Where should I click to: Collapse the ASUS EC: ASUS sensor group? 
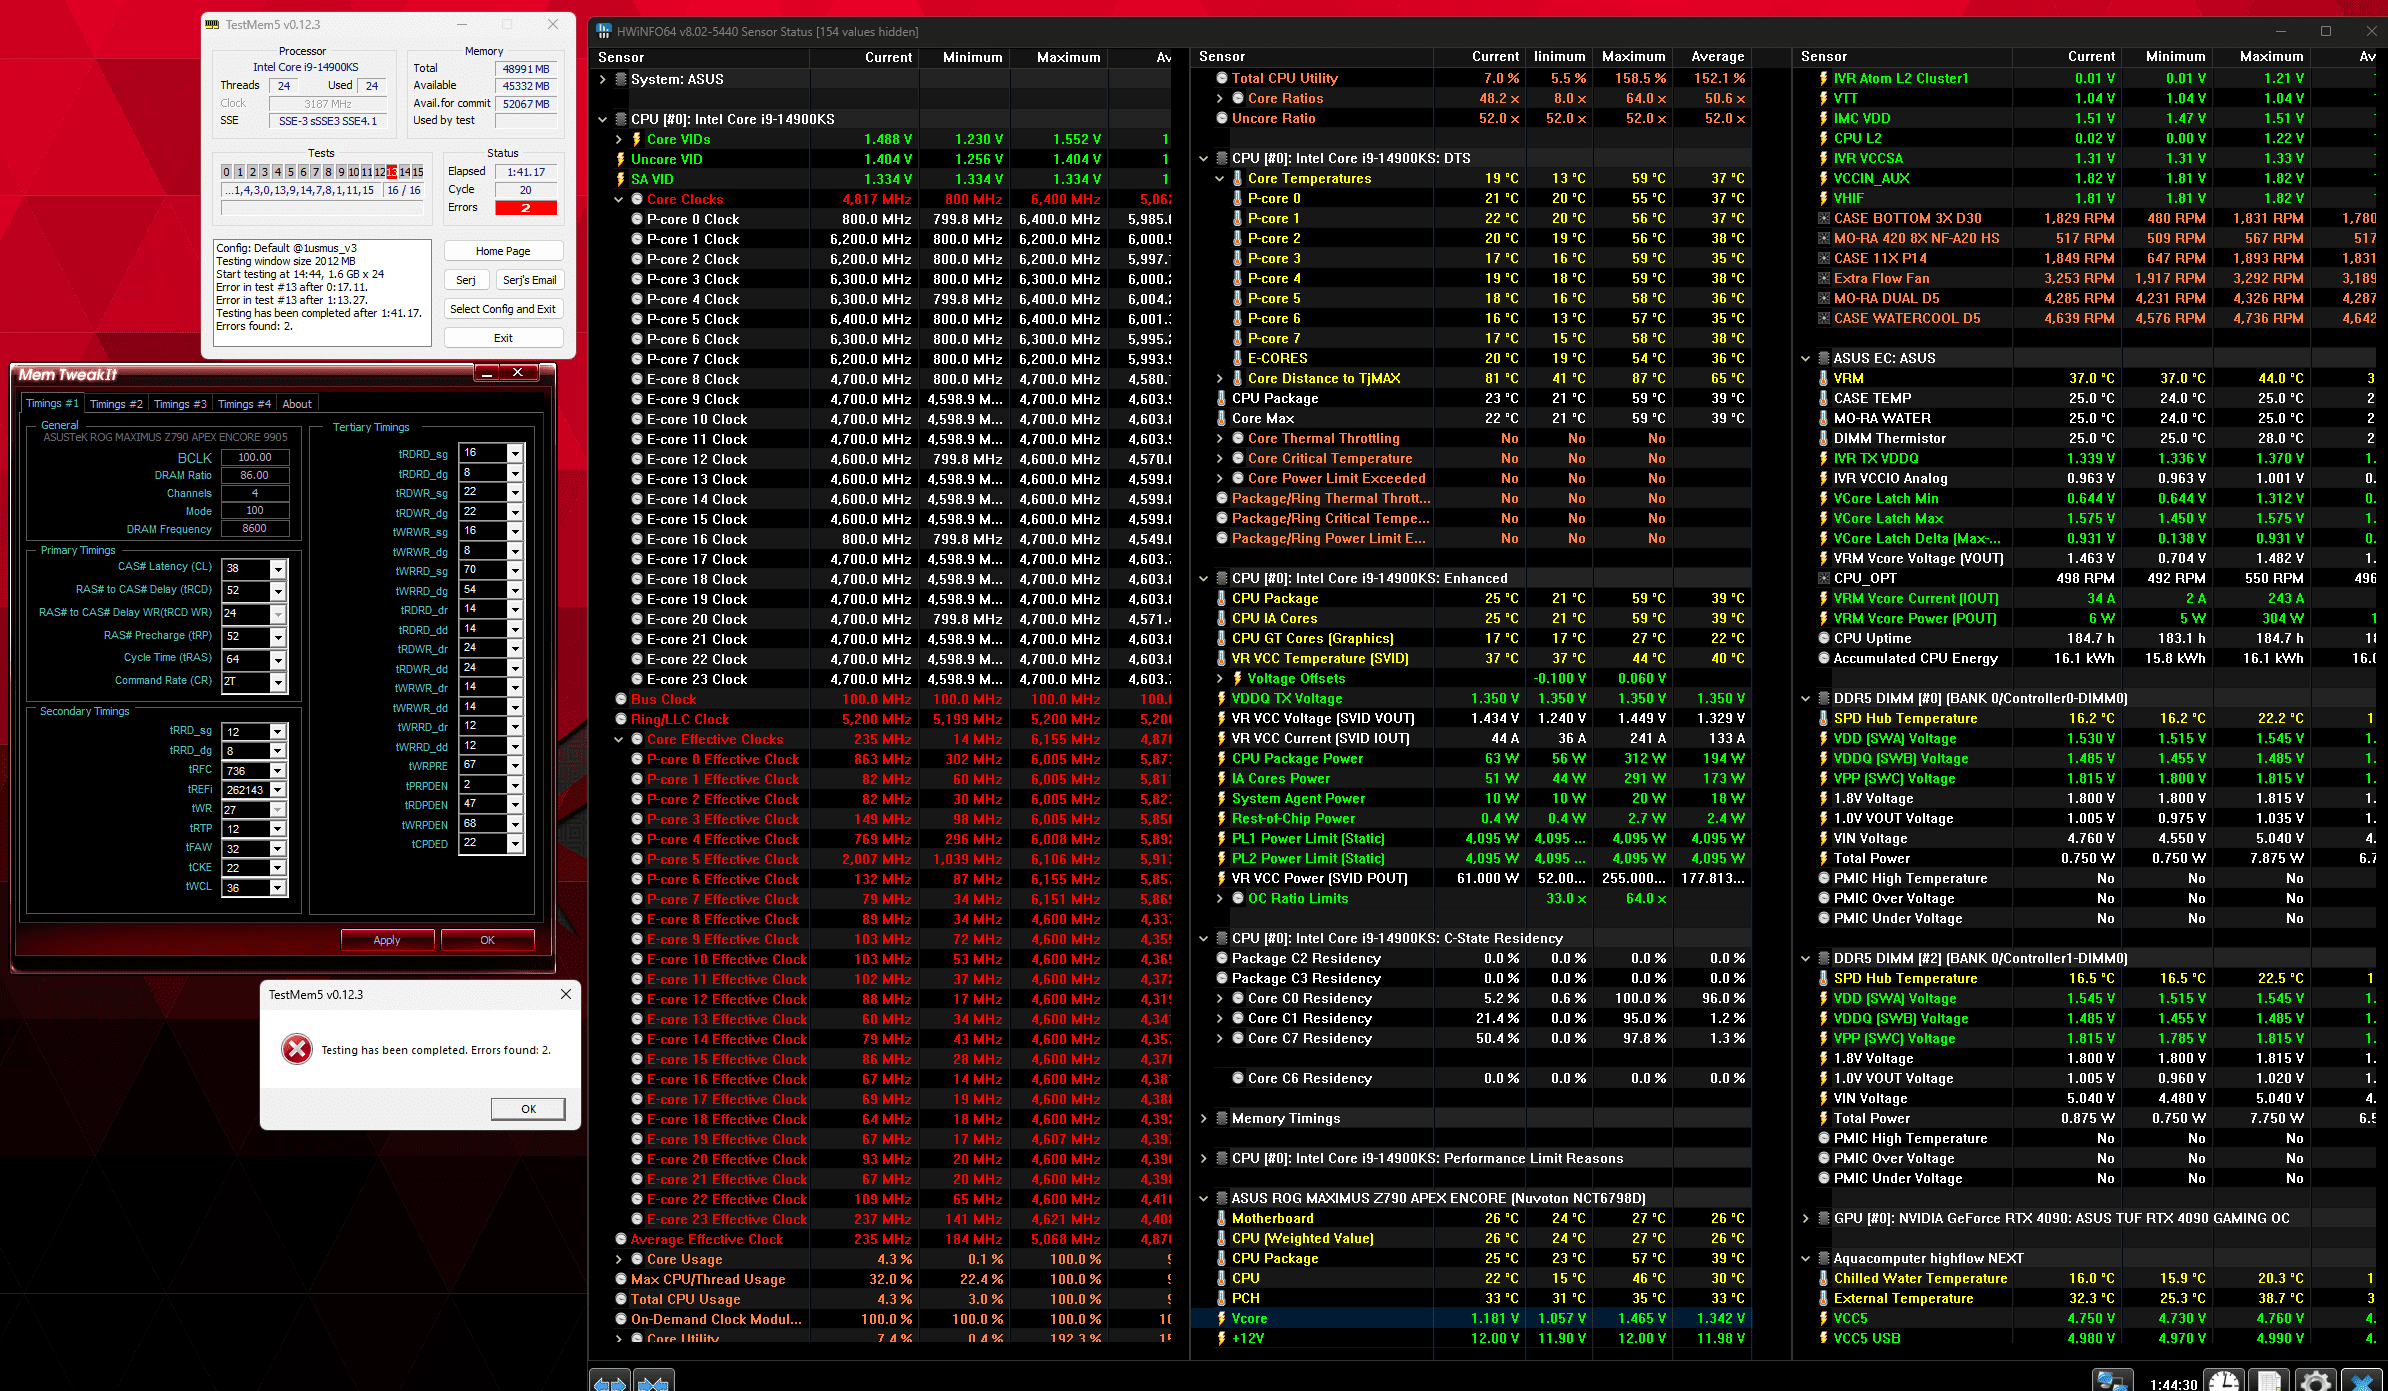[1806, 358]
